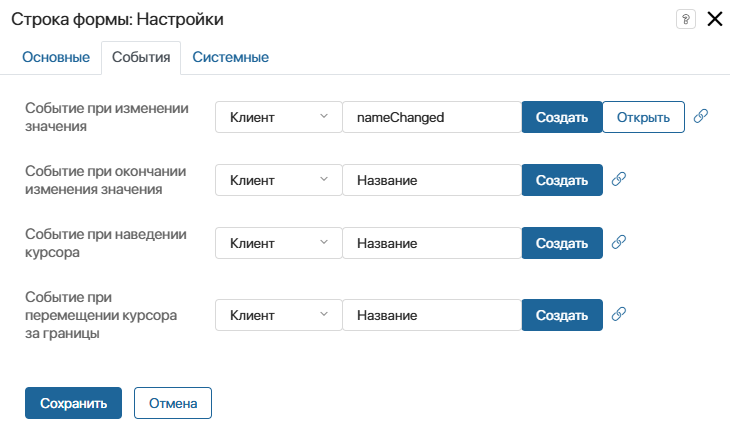Switch to the Системные tab
Screen dimensions: 730x424
tap(230, 57)
